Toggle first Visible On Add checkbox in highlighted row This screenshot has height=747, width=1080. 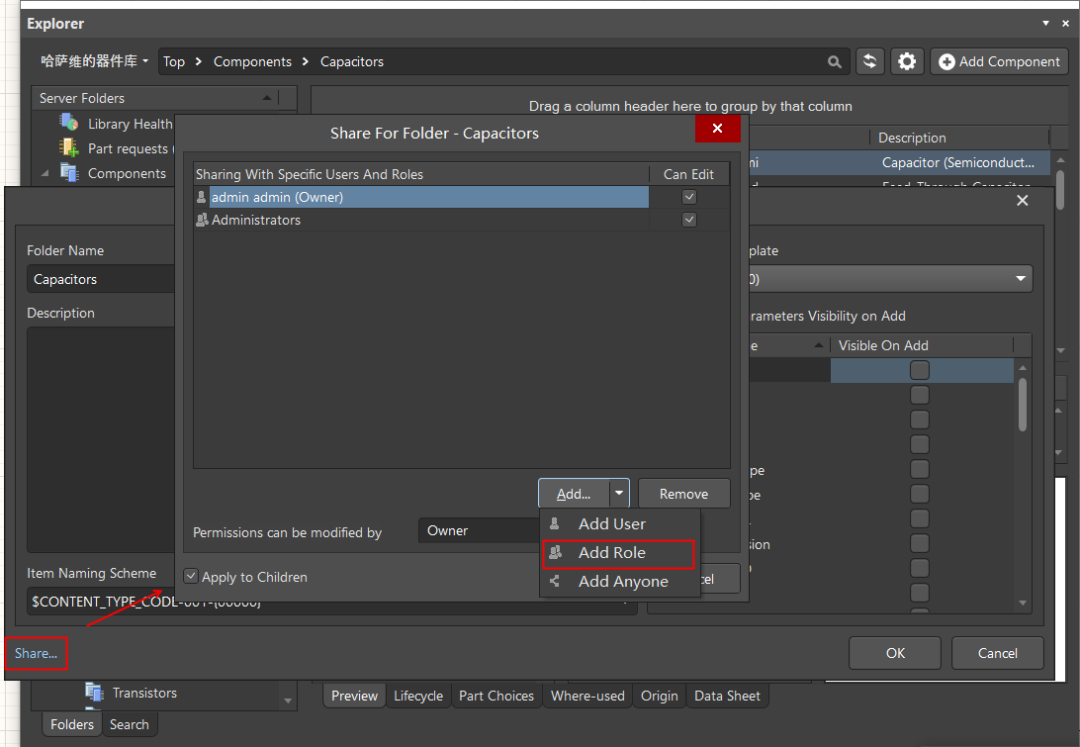click(x=920, y=370)
